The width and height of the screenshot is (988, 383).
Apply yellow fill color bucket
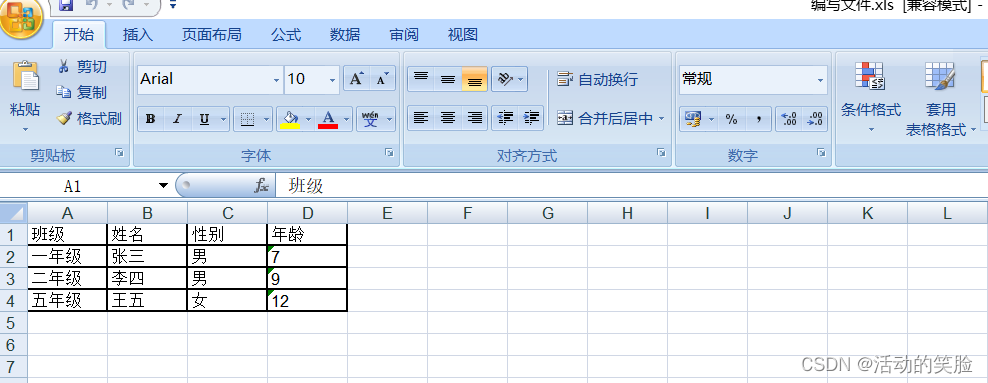coord(290,119)
